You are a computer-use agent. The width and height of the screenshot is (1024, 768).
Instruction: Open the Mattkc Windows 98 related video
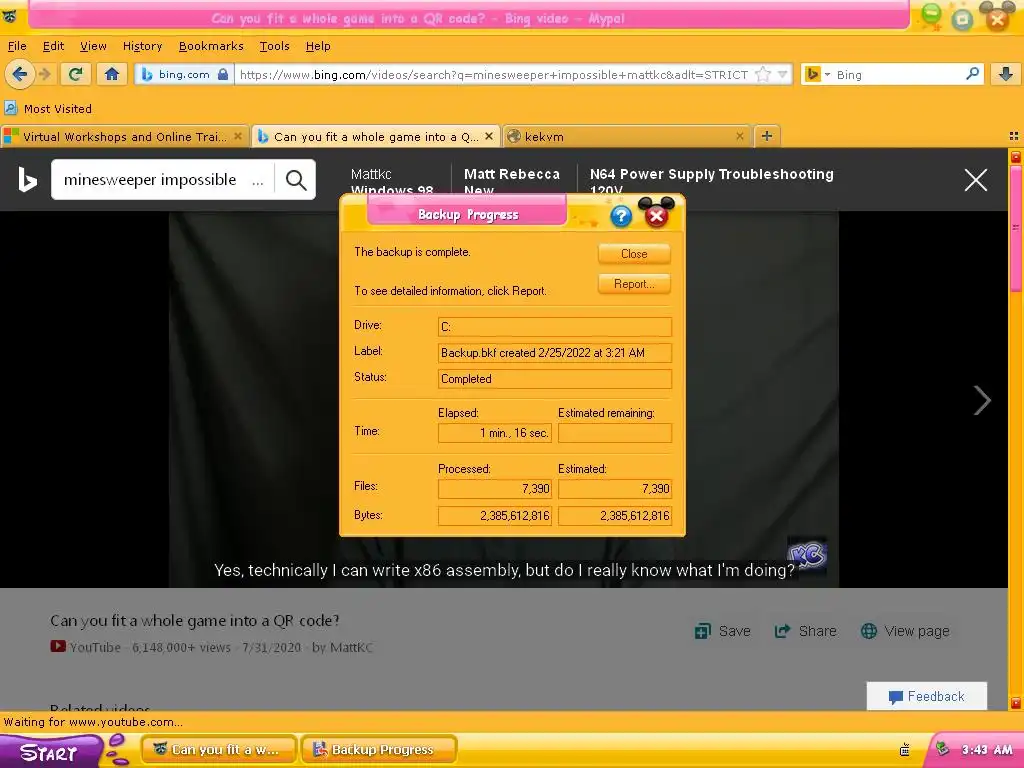(392, 181)
